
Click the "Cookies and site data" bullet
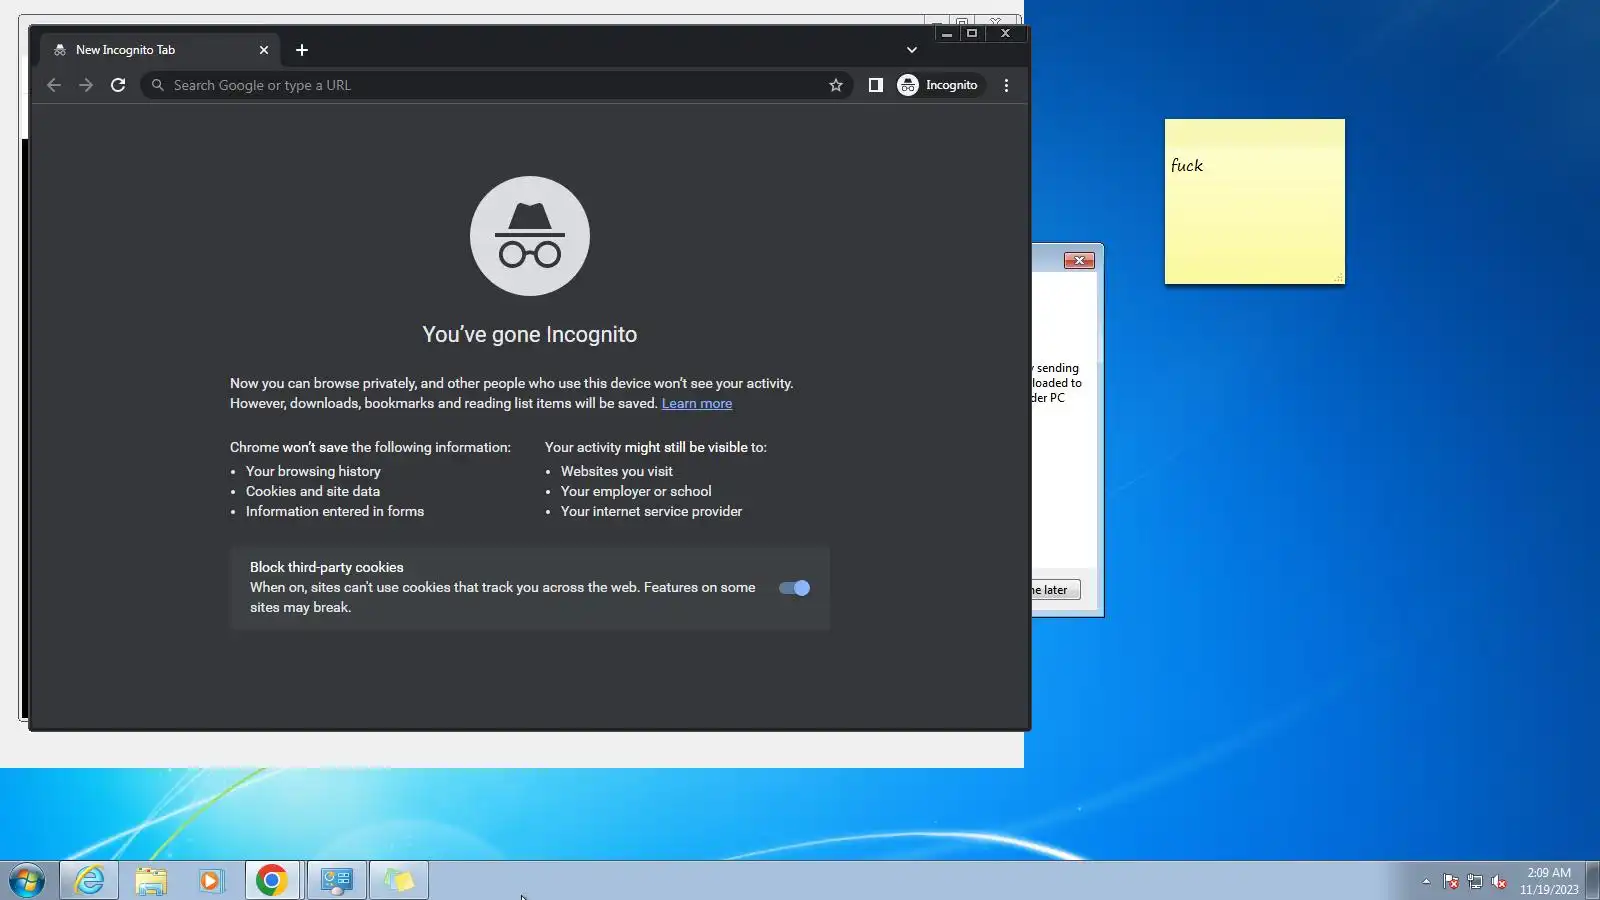[313, 491]
